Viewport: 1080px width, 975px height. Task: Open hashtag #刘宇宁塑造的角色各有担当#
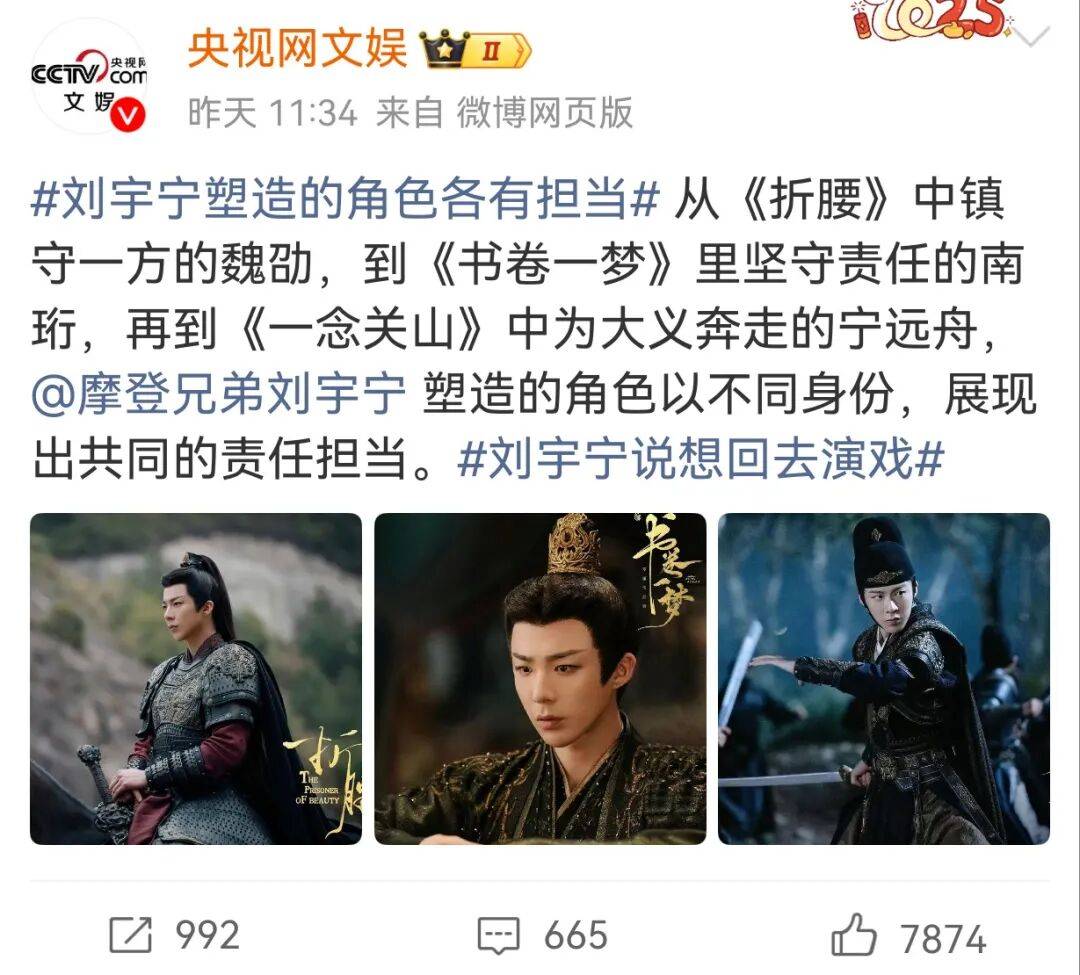[346, 199]
